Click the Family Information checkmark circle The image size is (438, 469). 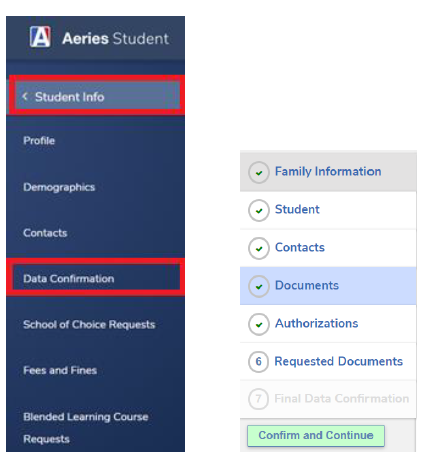(259, 172)
